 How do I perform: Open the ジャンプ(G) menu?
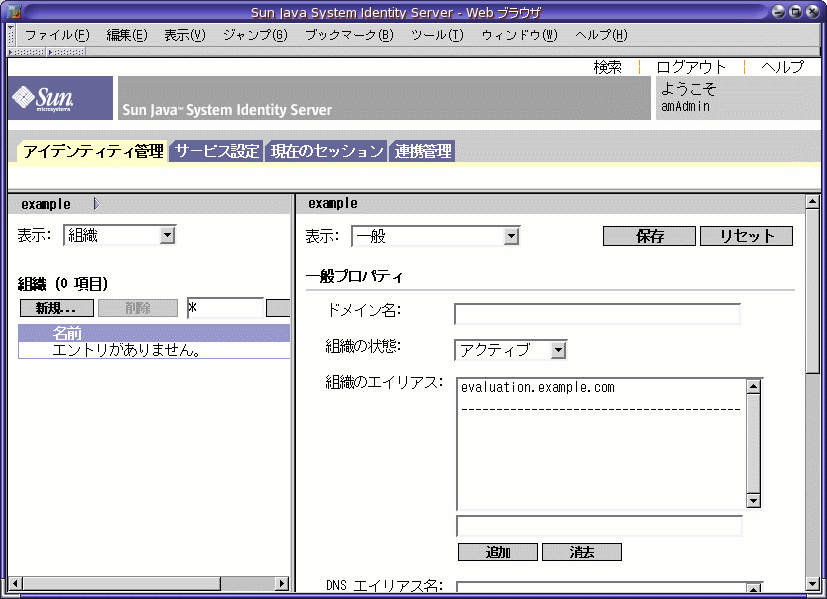tap(255, 35)
